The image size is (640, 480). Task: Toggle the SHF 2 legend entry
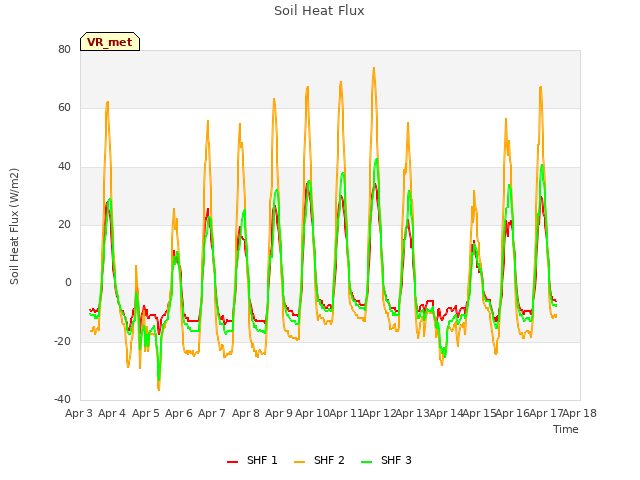tap(319, 460)
